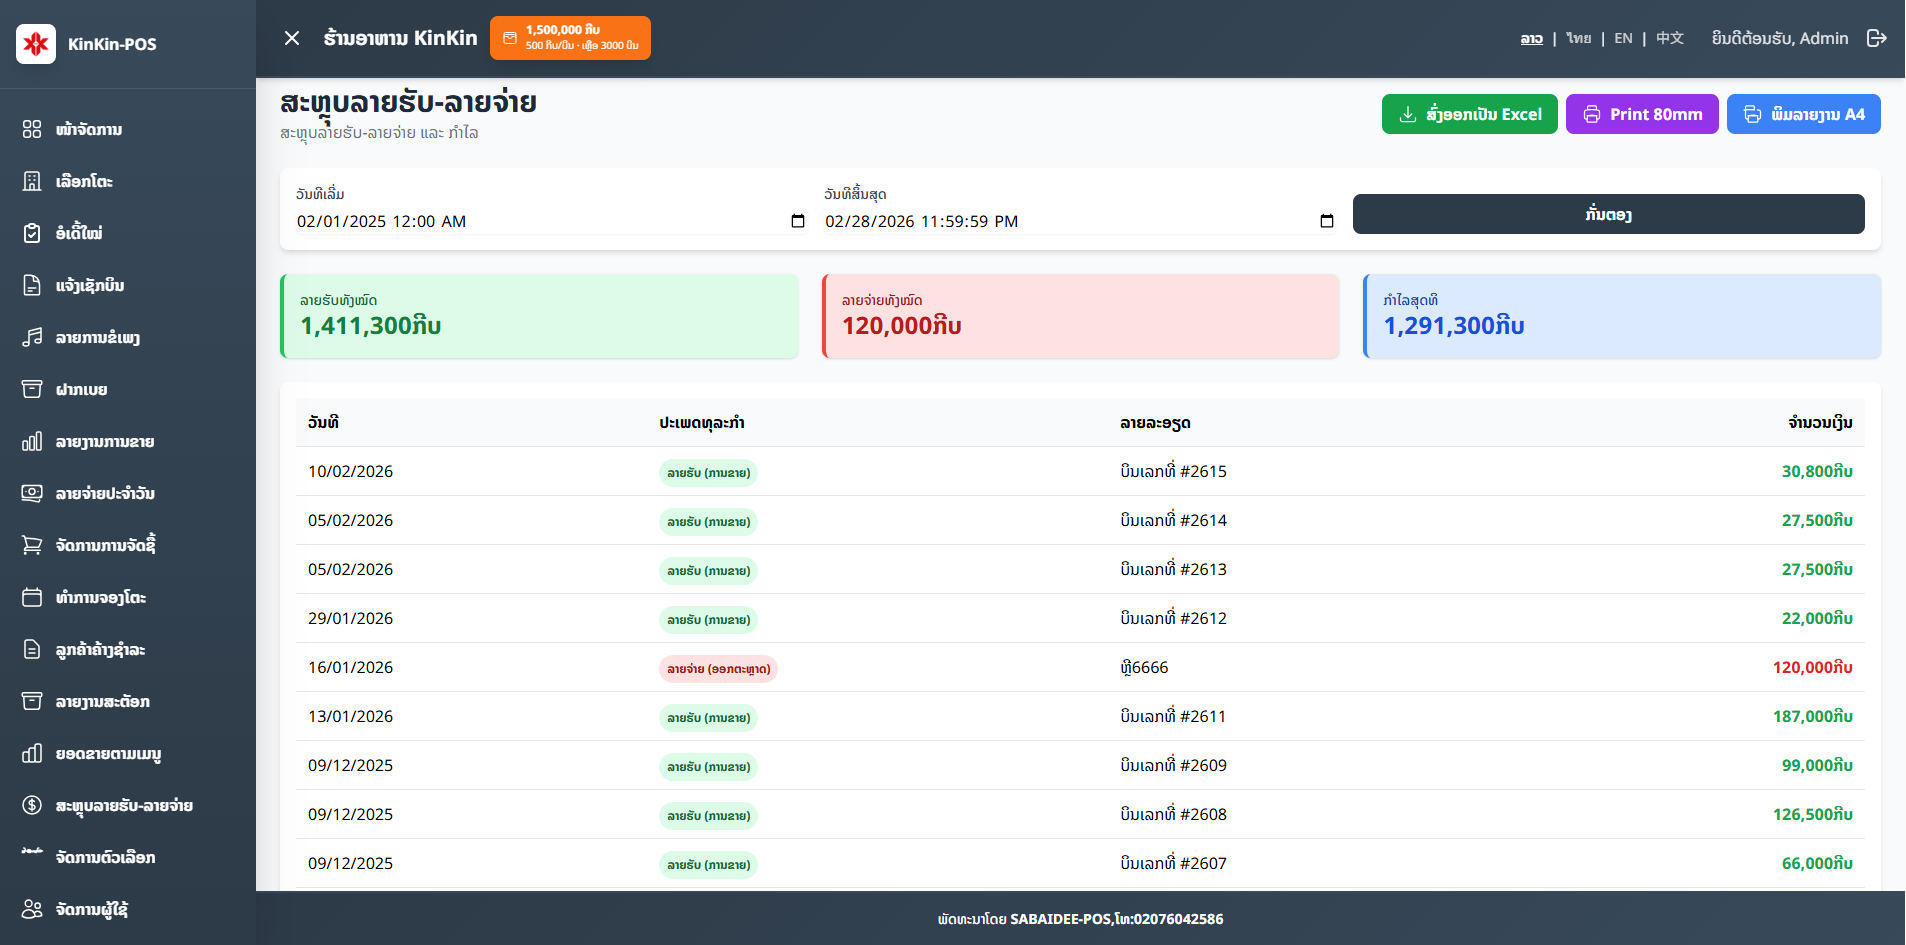Open the start date calendar picker
Screen dimensions: 1906x945
(797, 221)
